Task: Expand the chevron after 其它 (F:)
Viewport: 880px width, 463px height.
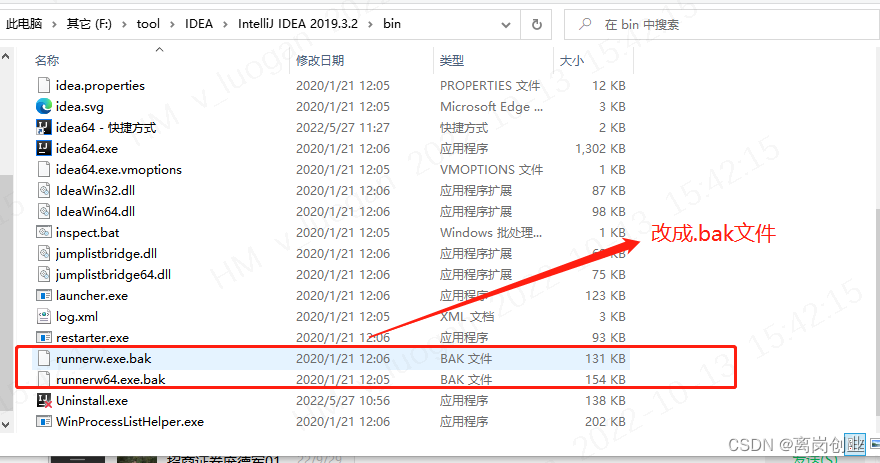Action: pyautogui.click(x=124, y=24)
